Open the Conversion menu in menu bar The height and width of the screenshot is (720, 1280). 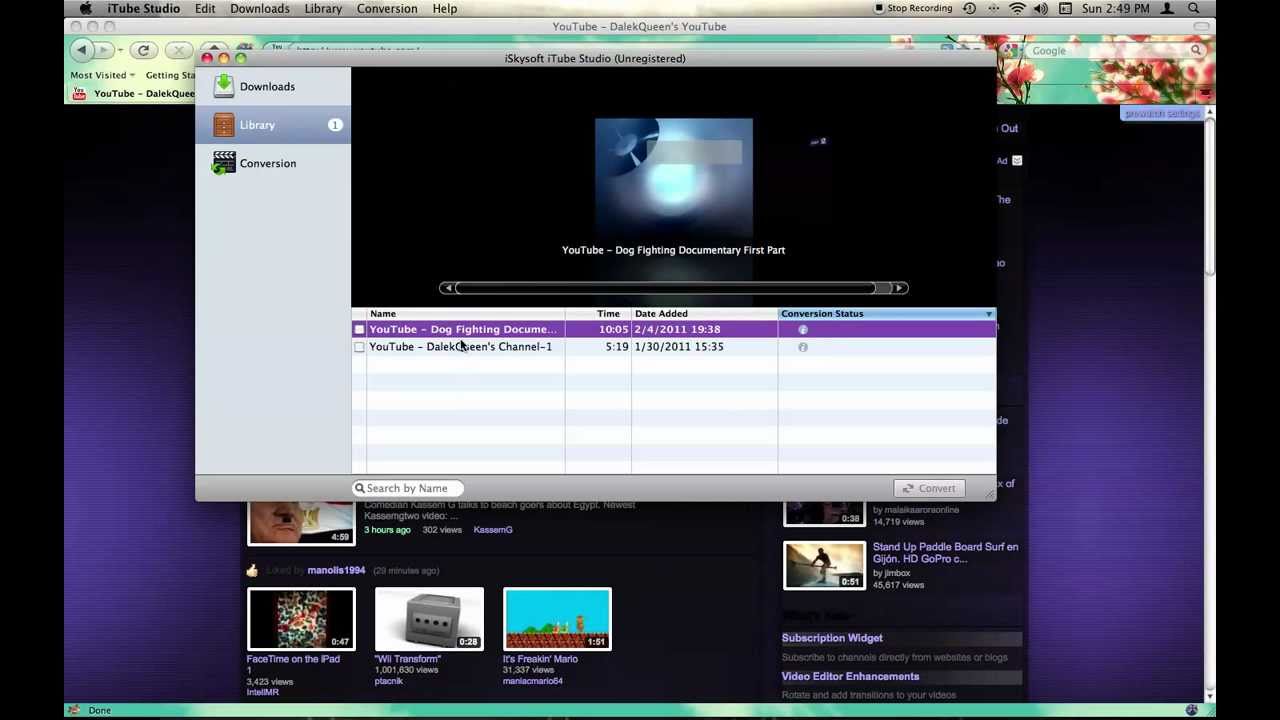(x=387, y=8)
